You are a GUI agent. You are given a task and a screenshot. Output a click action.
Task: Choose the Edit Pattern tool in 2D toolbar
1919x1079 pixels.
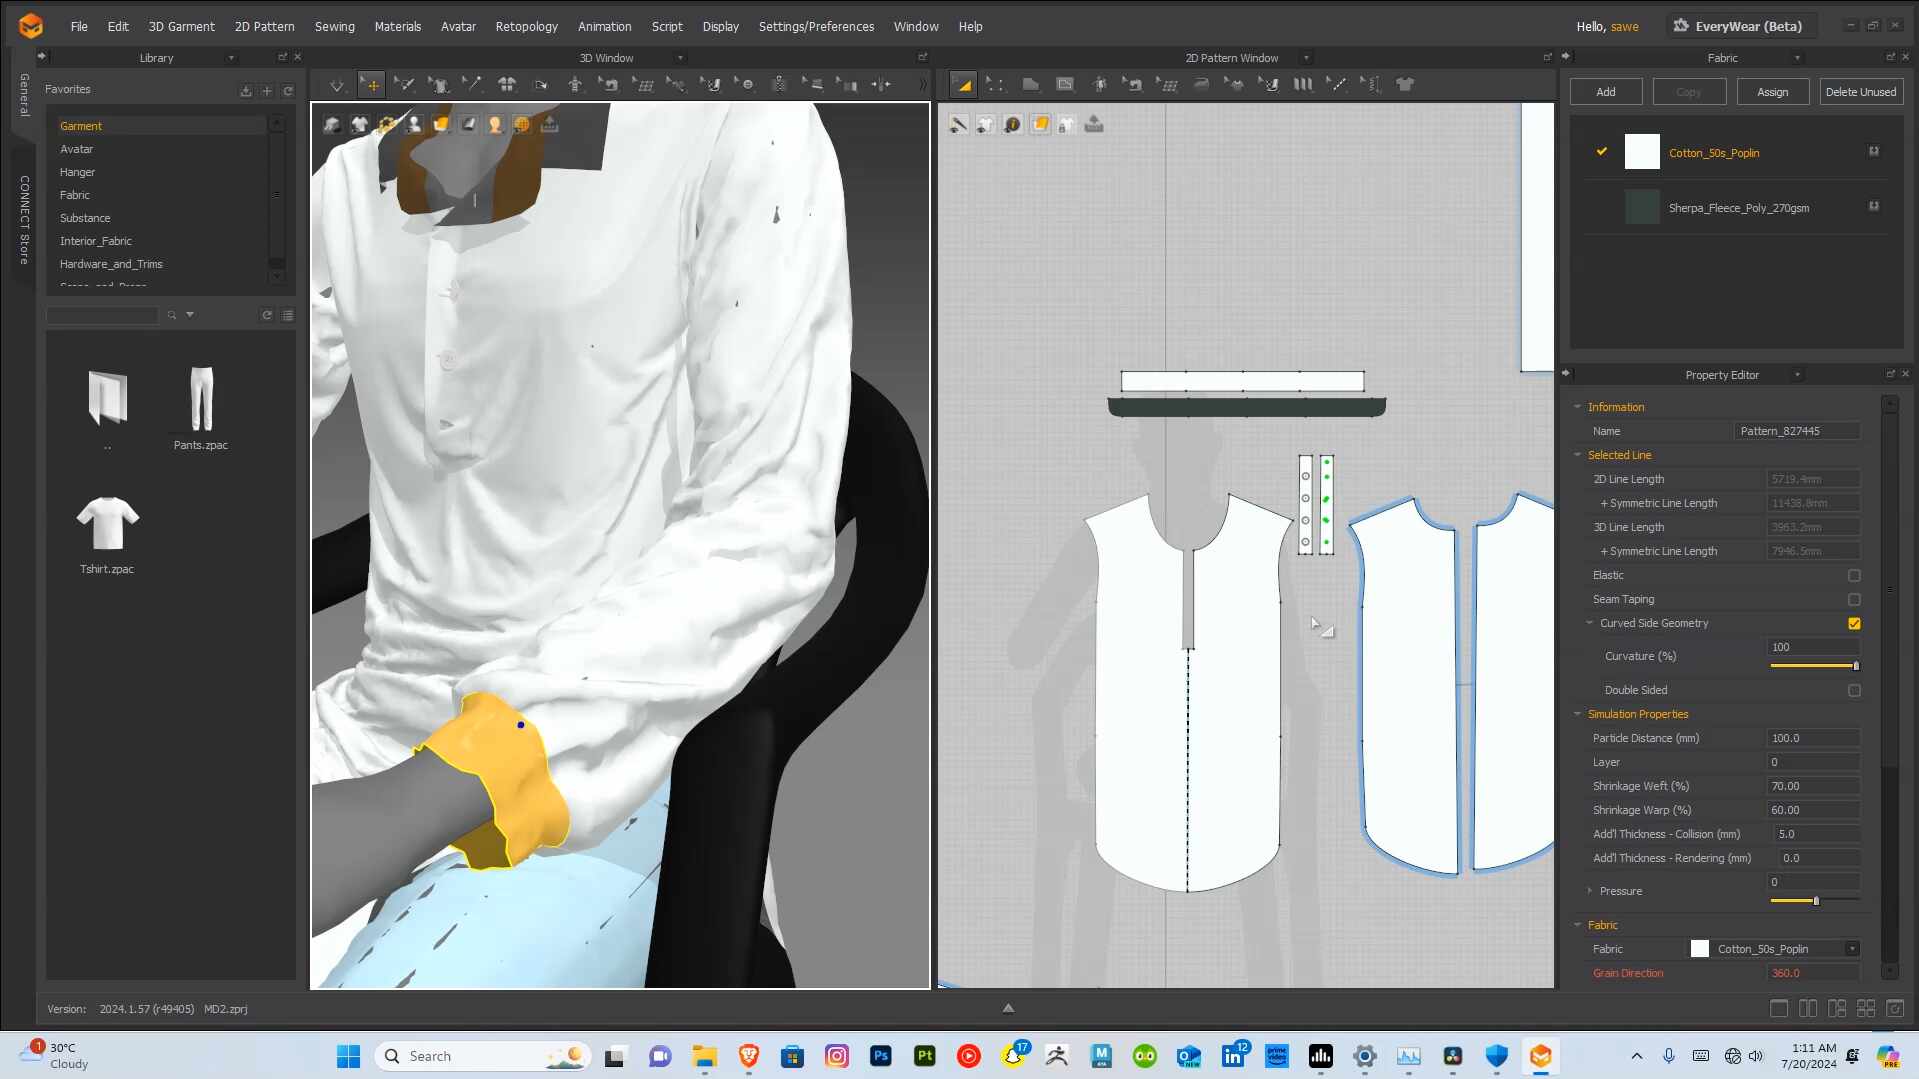(995, 85)
